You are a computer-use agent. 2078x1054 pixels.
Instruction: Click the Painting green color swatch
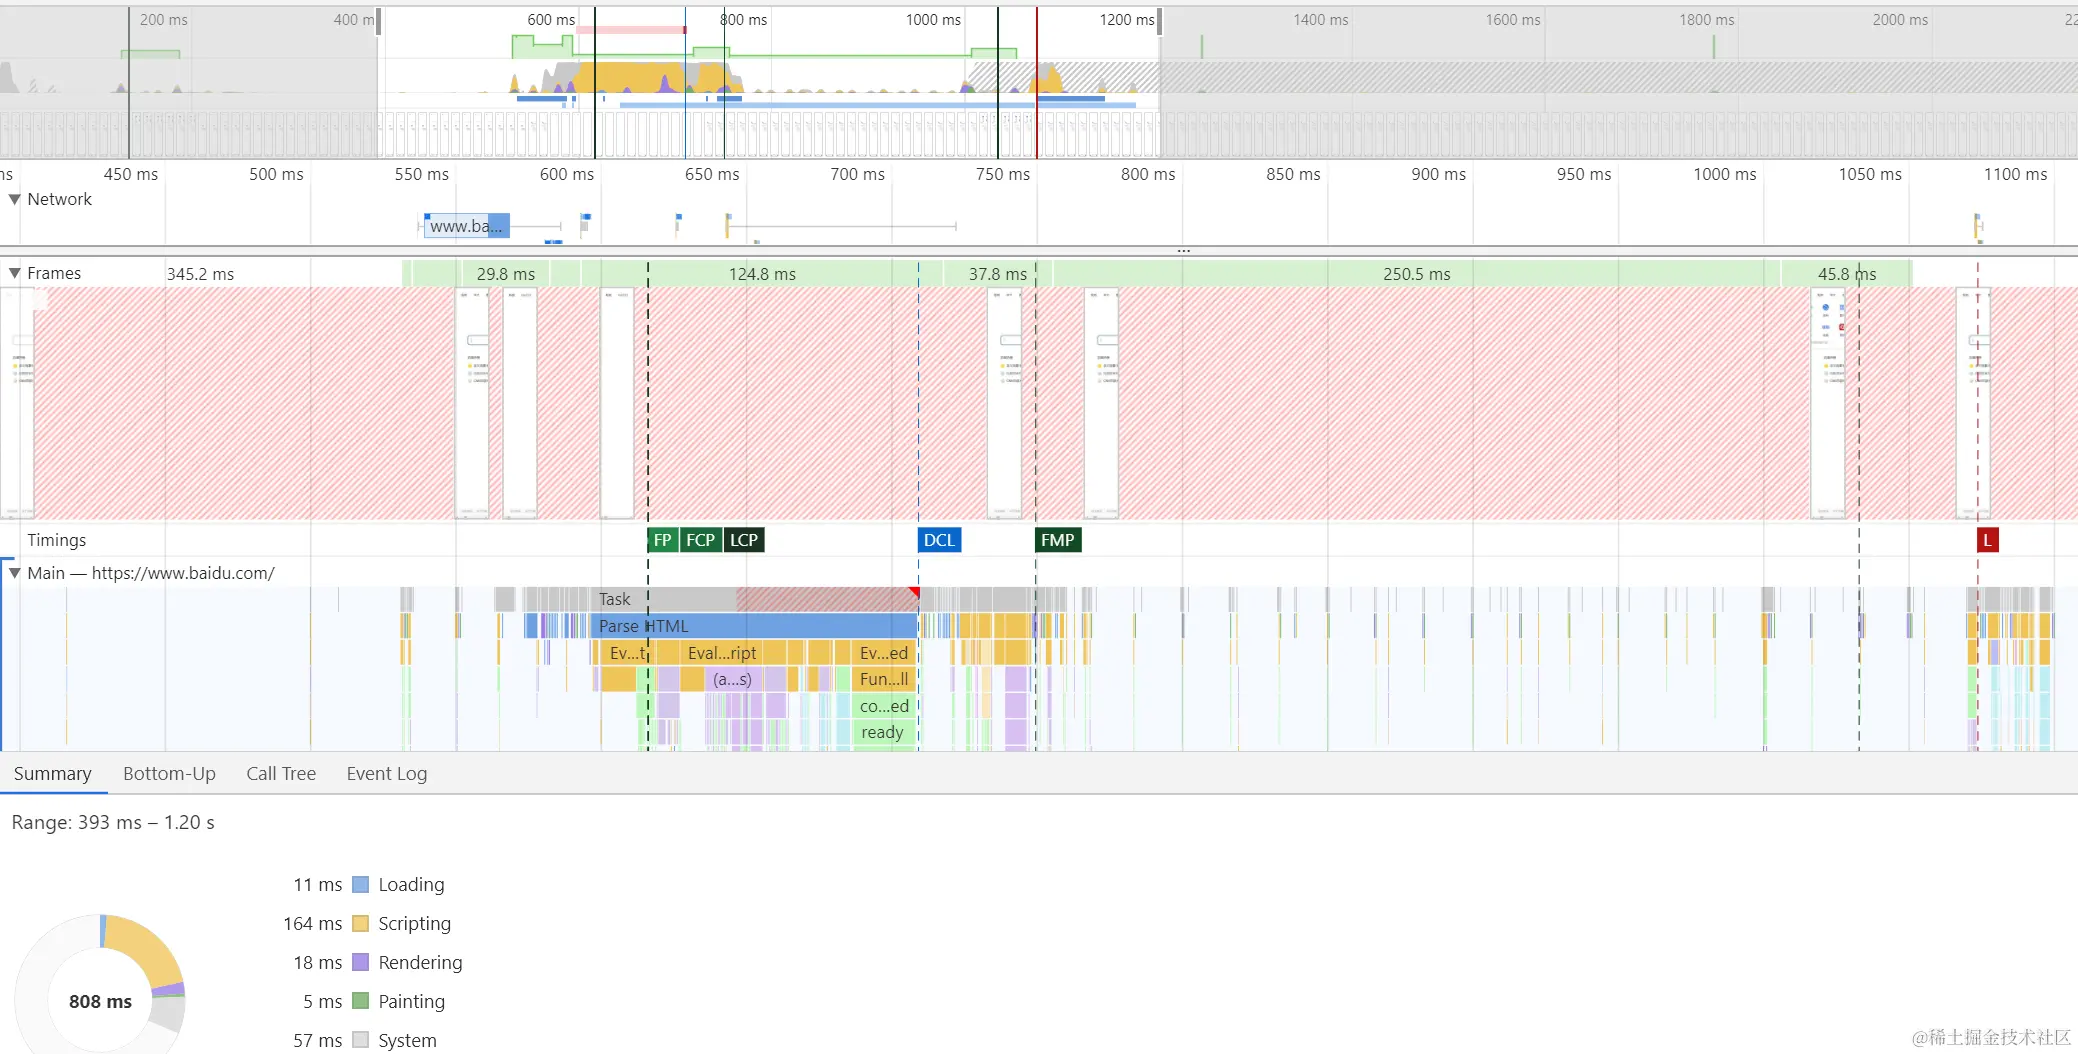361,1001
